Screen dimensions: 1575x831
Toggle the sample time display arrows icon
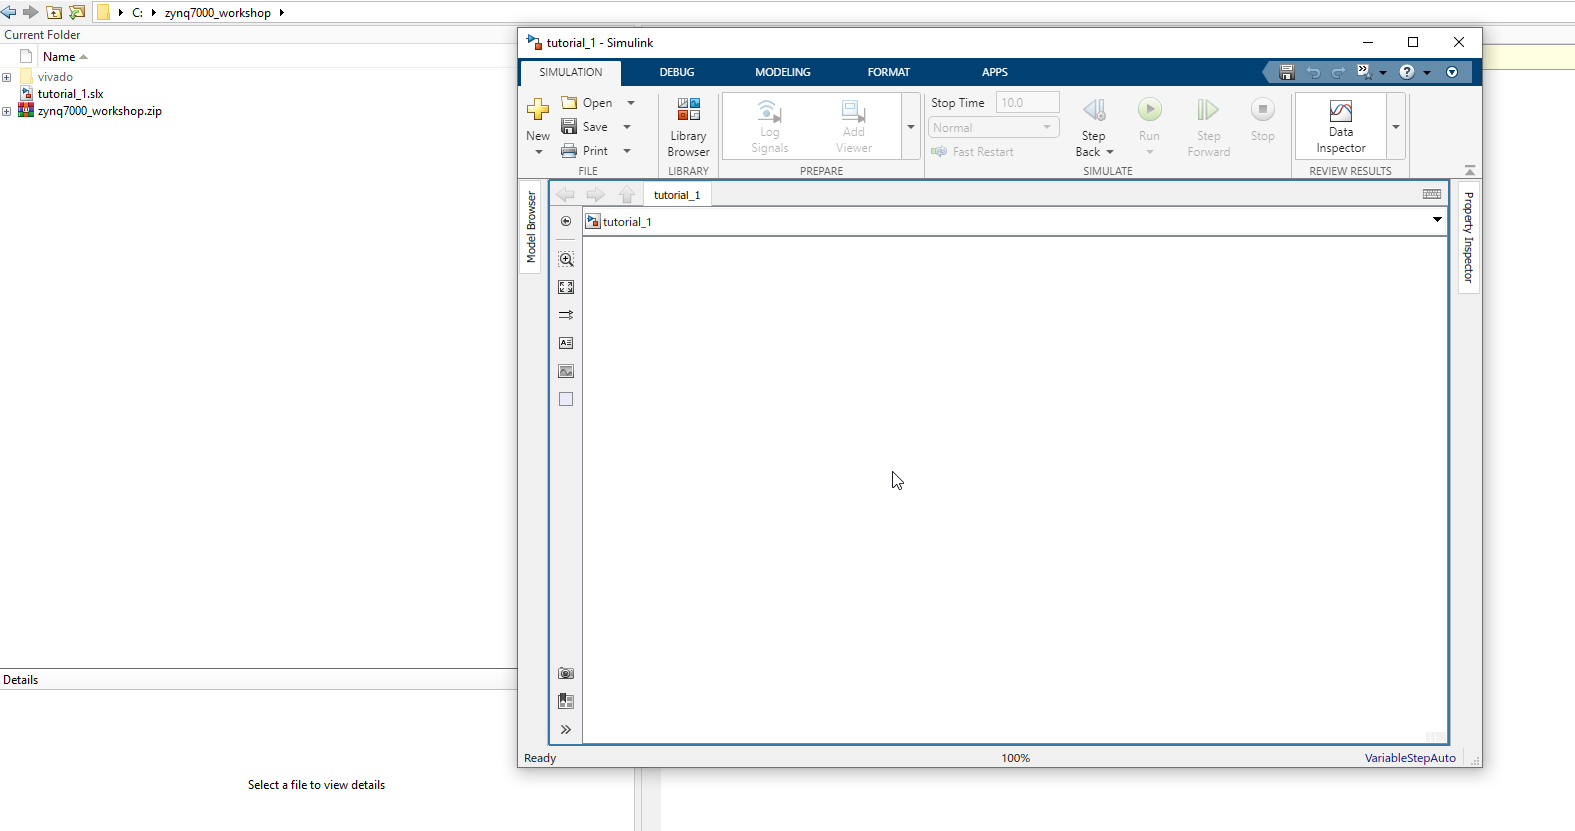tap(566, 315)
